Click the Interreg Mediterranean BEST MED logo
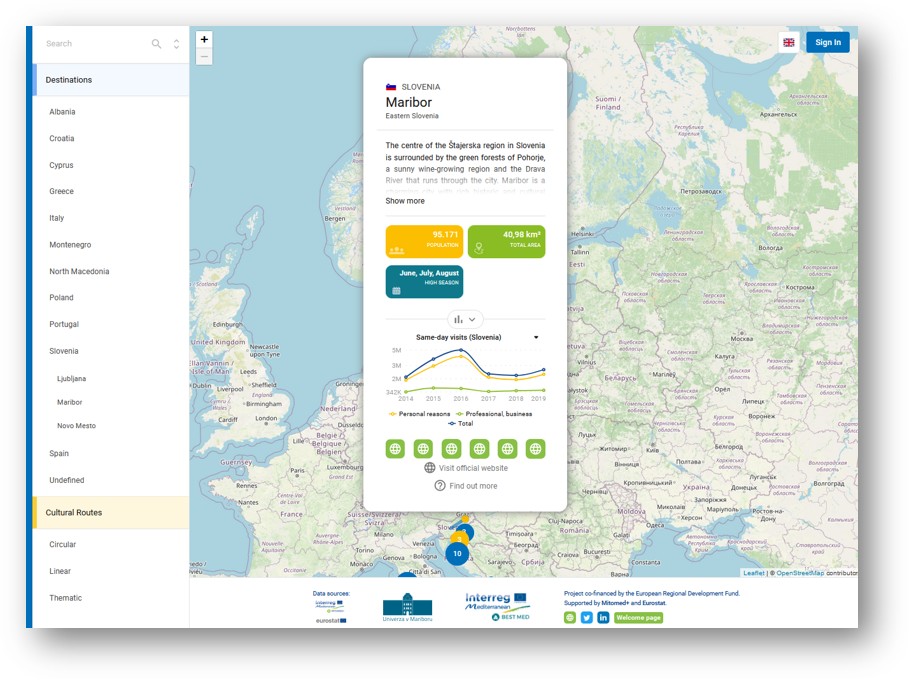Screen dimensions: 910x680 point(497,606)
